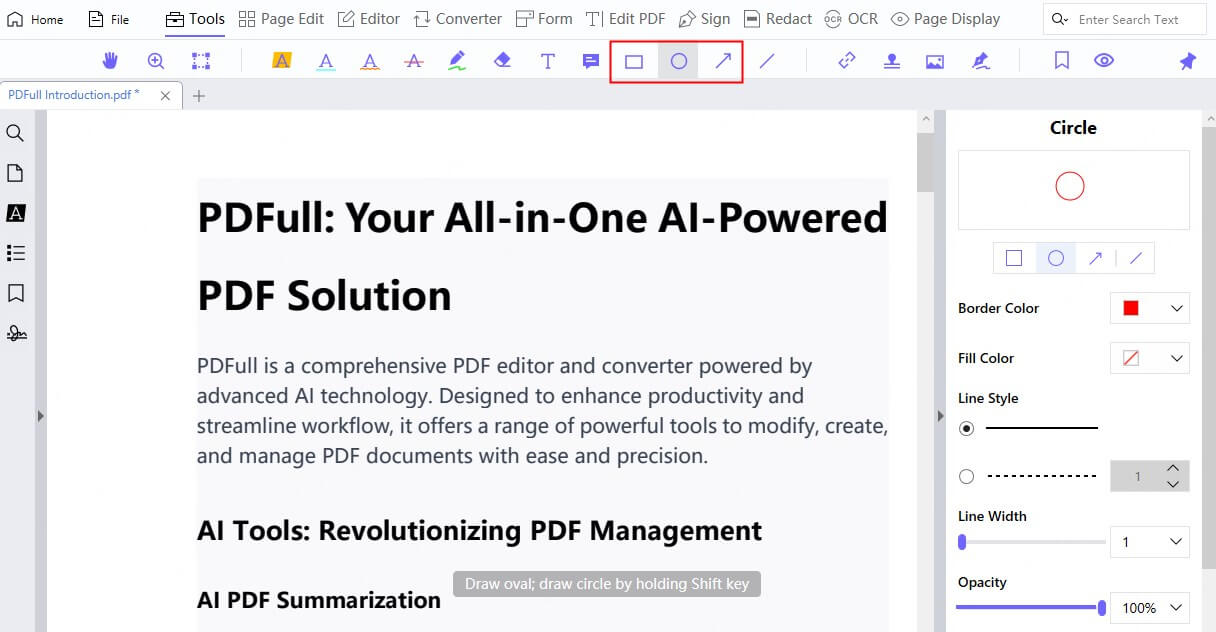Open the Opacity 100% dropdown
Image resolution: width=1216 pixels, height=632 pixels.
coord(1150,608)
